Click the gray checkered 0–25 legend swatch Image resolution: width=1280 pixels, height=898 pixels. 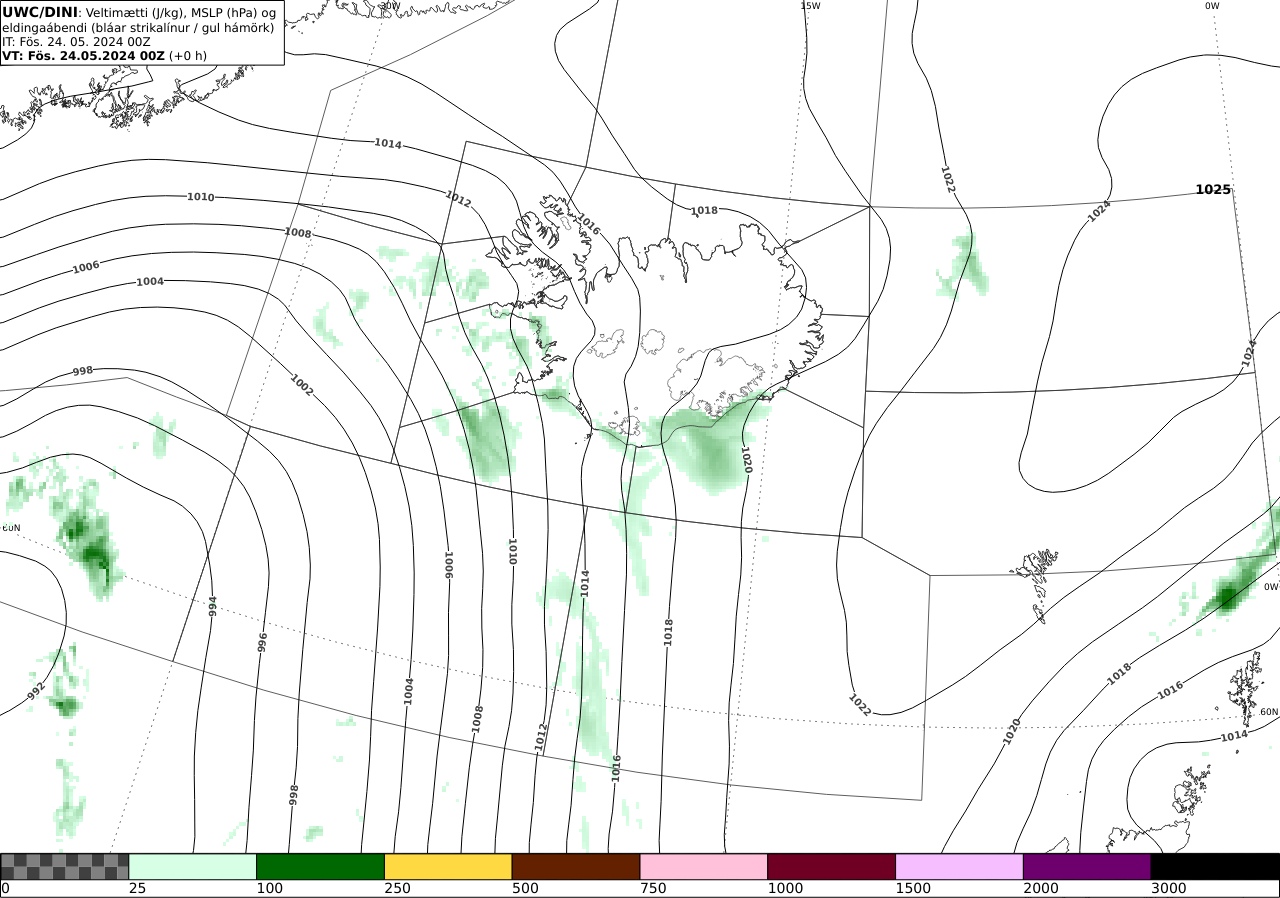tap(65, 866)
